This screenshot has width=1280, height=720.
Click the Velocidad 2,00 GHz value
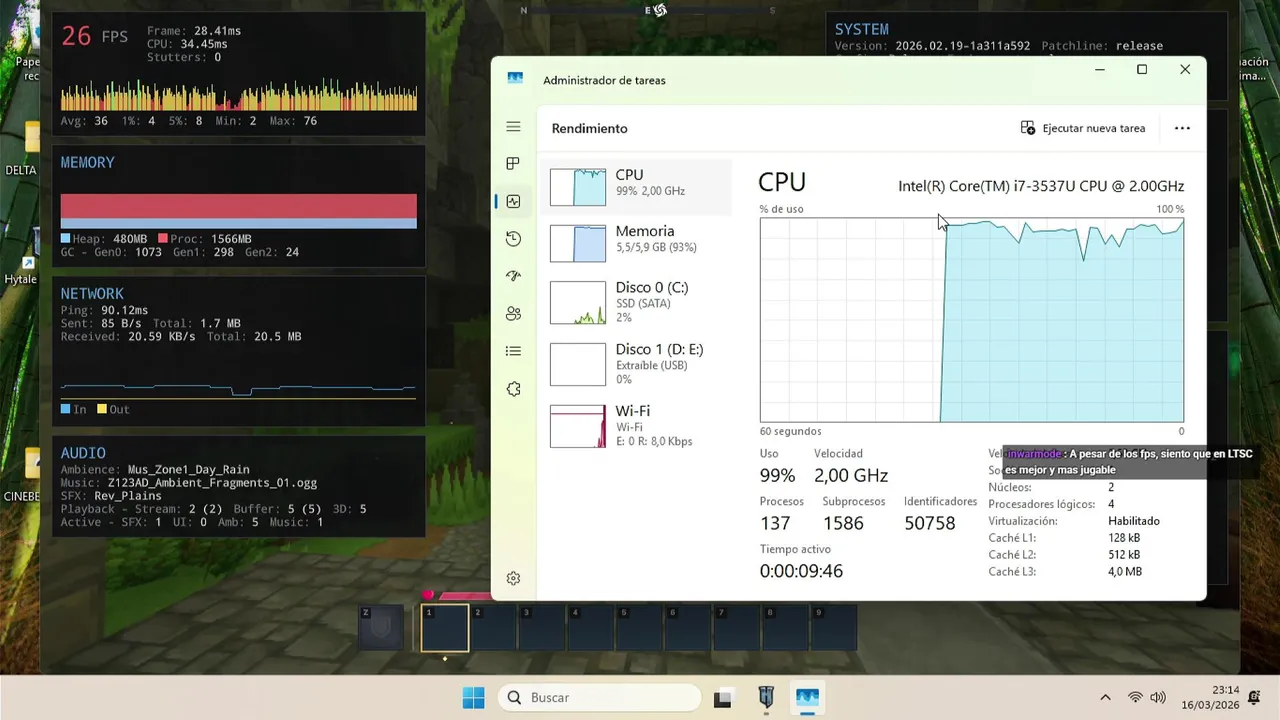click(x=851, y=475)
